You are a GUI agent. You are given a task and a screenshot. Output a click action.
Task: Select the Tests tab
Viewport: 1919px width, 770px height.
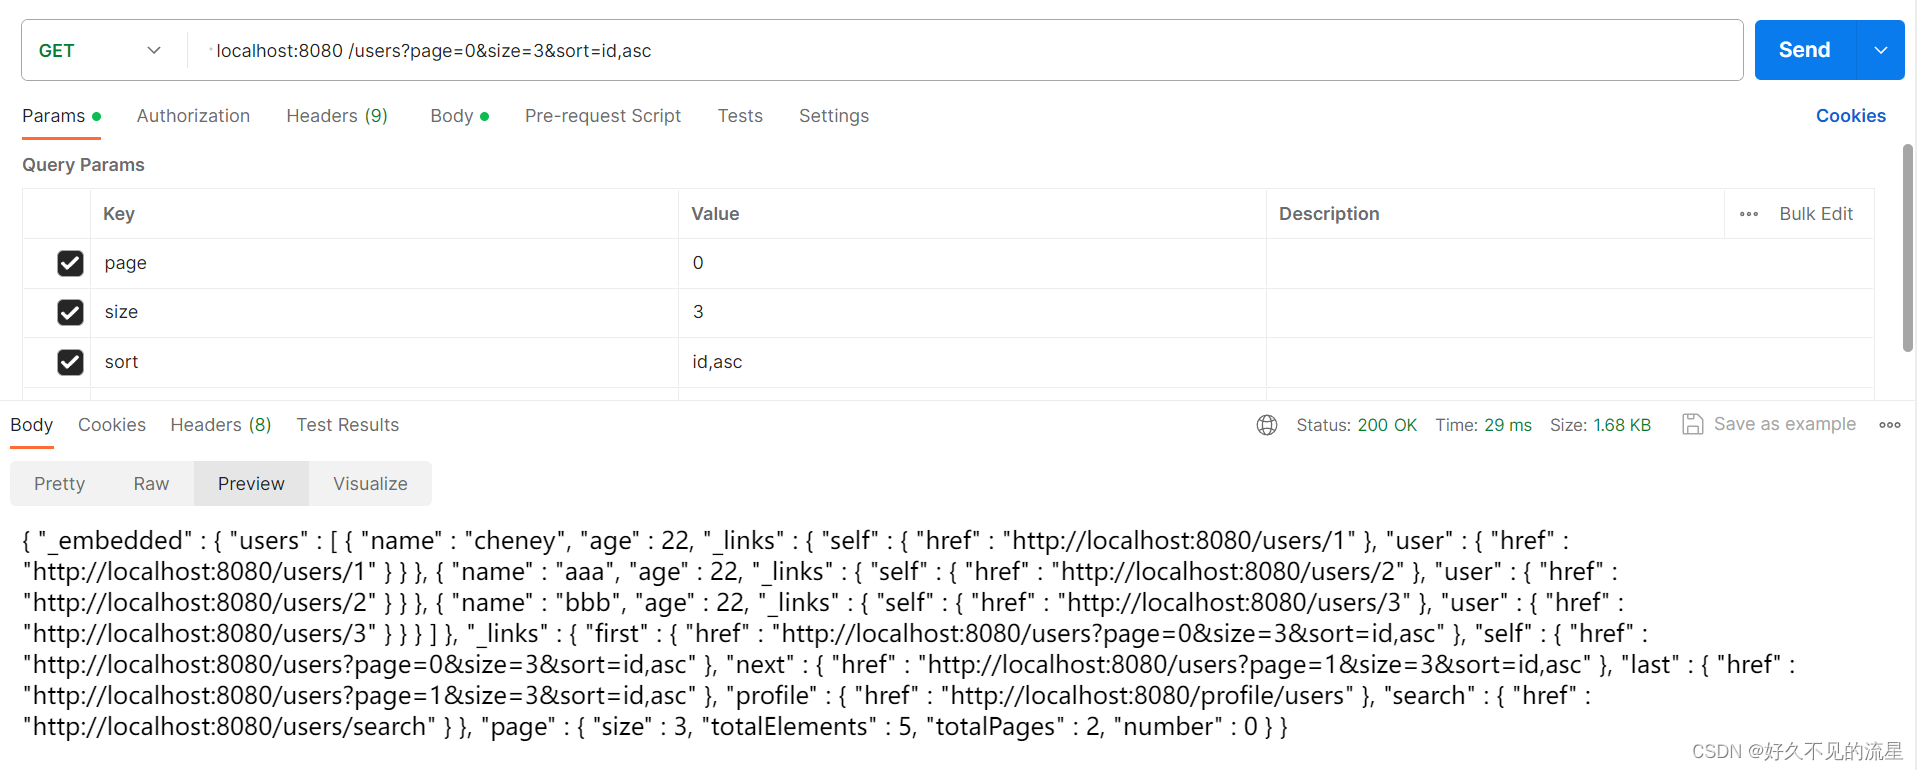(x=740, y=116)
